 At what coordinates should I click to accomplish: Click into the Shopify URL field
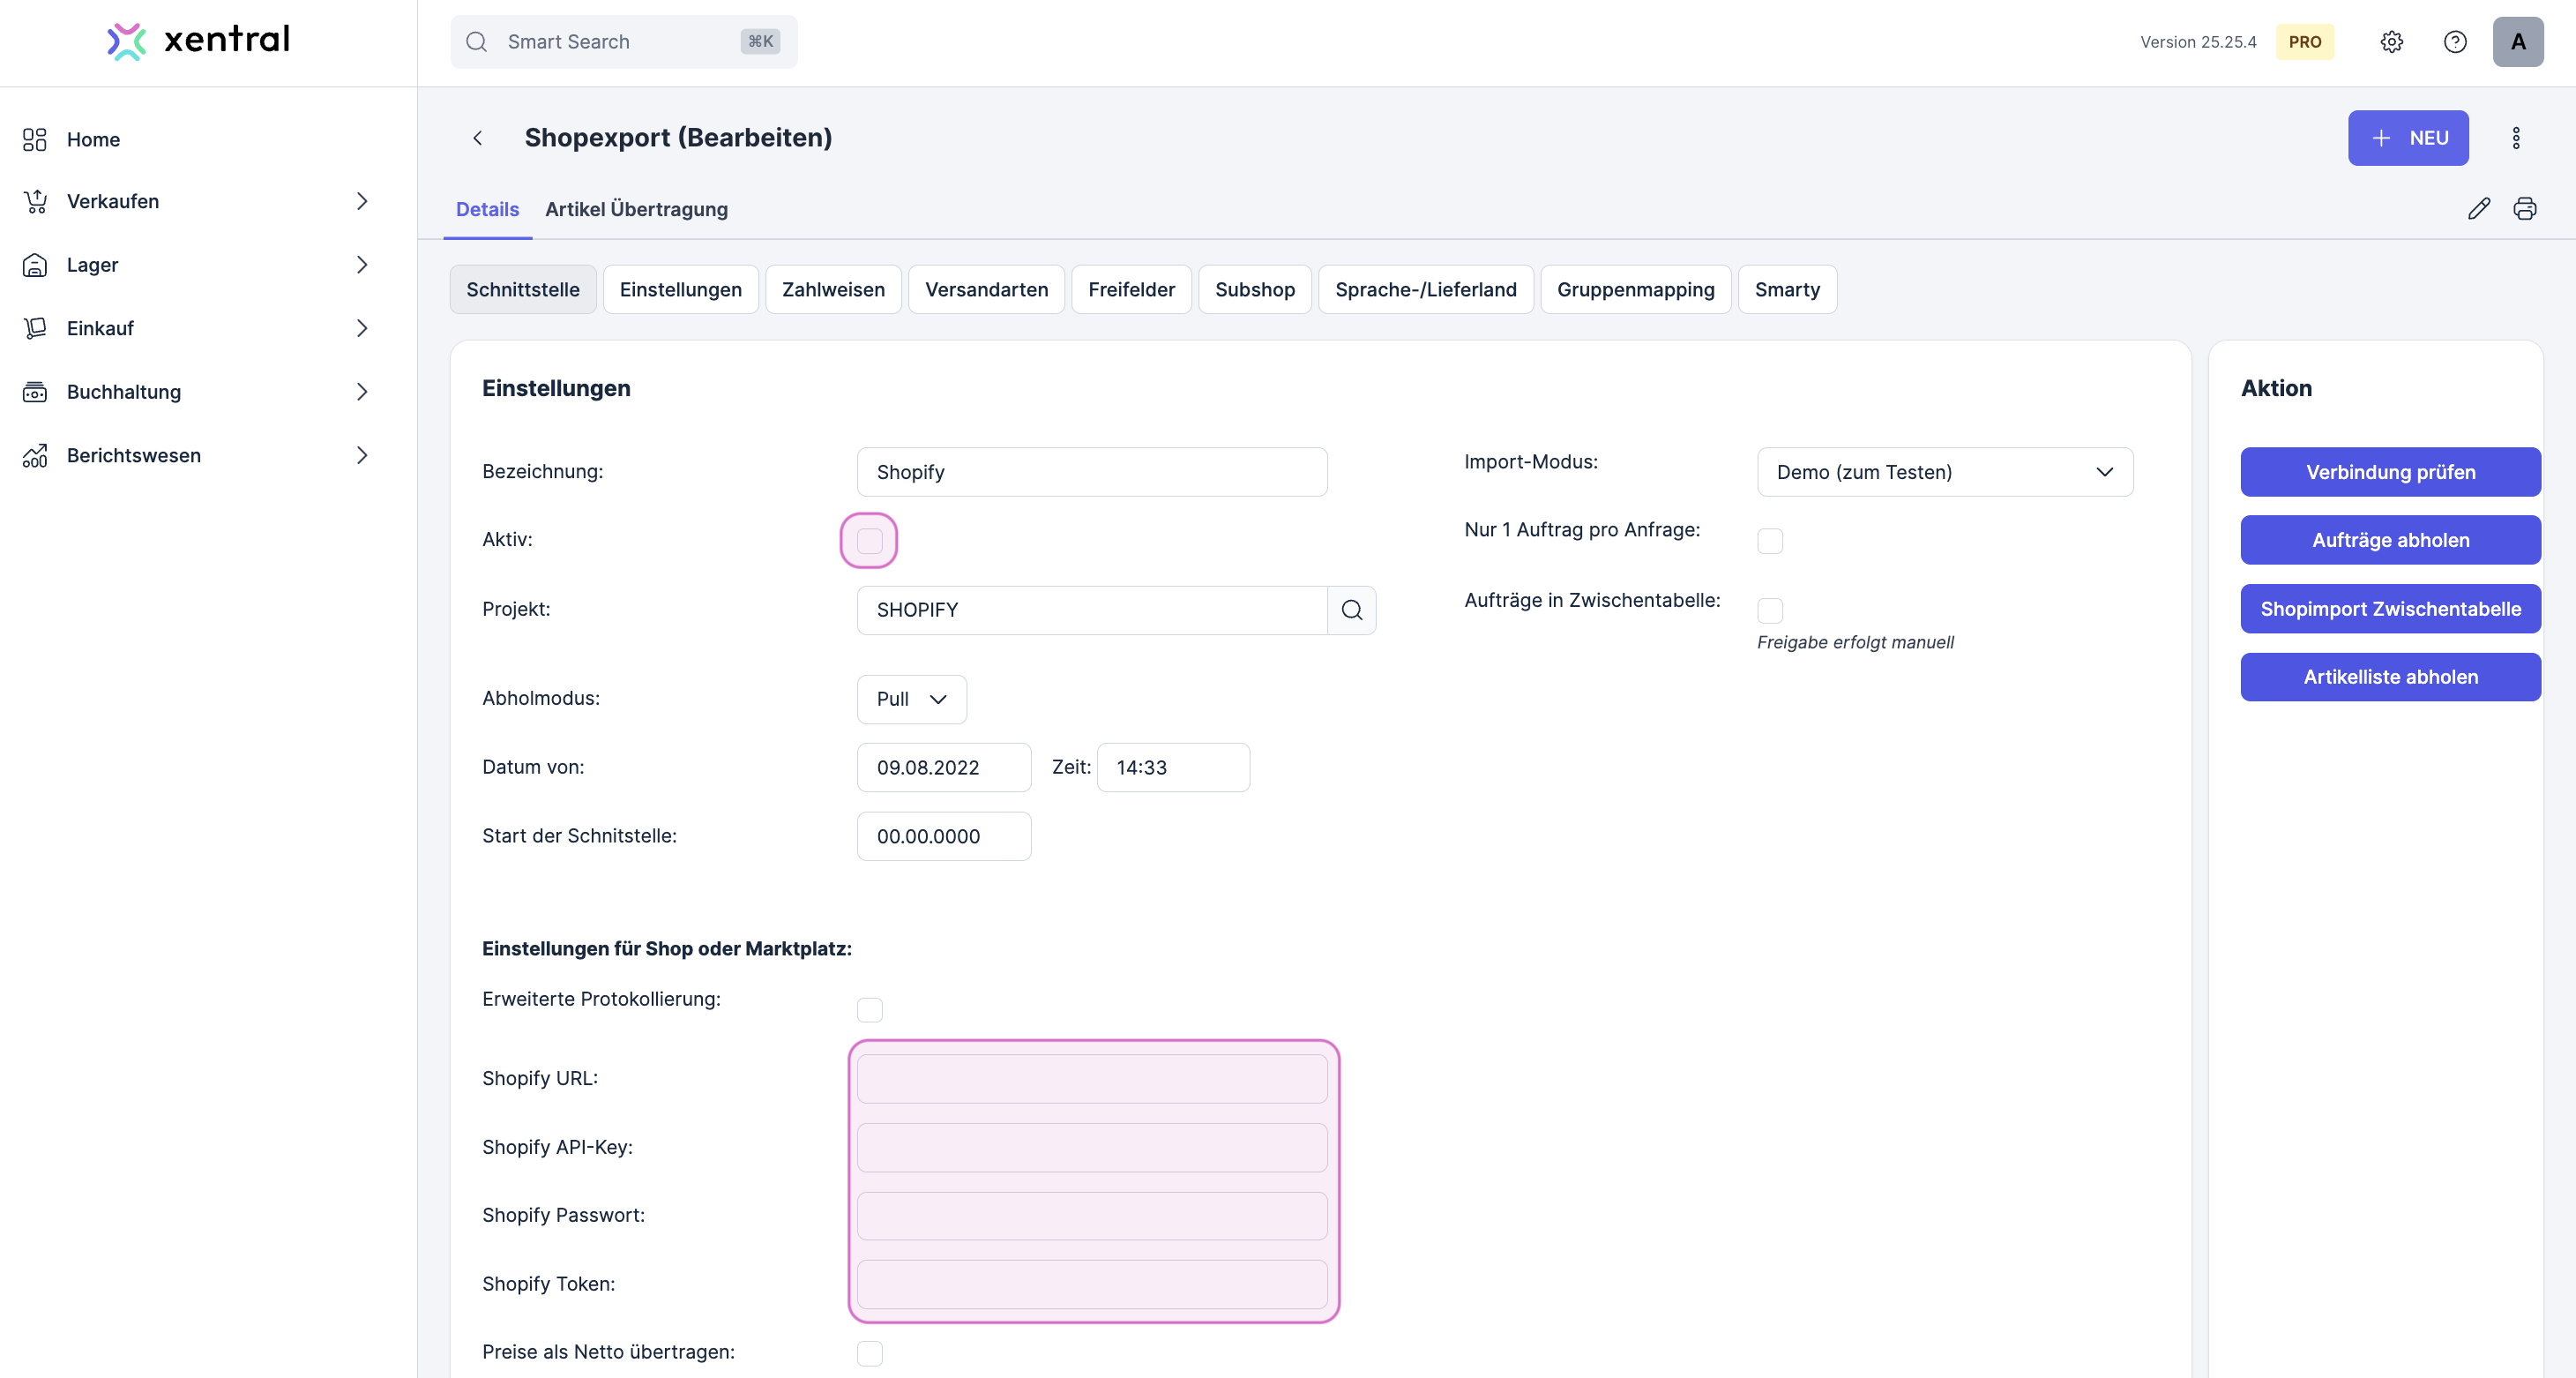[x=1091, y=1079]
